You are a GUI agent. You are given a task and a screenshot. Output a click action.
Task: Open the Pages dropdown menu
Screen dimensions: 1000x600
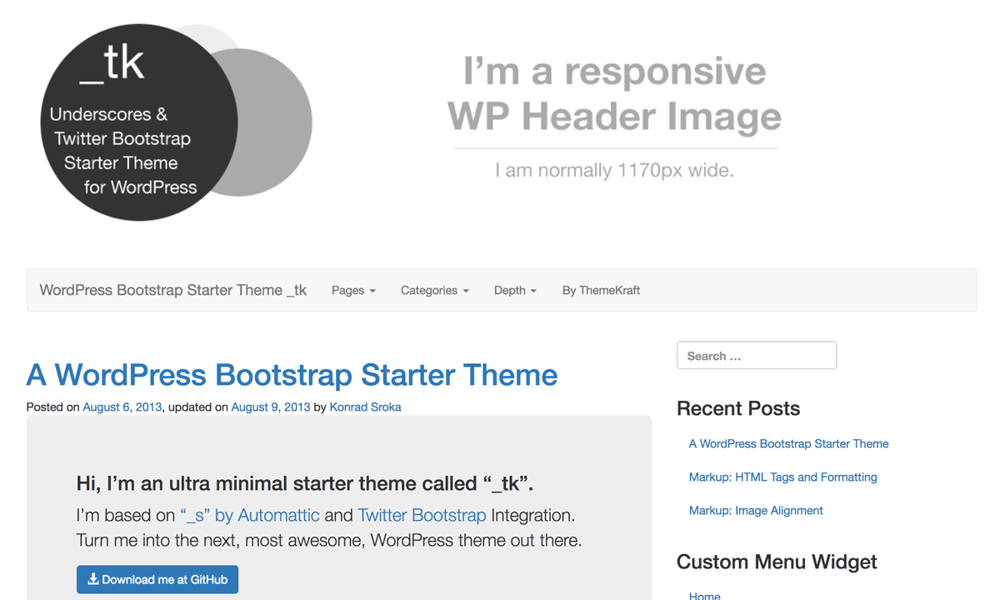(x=353, y=291)
